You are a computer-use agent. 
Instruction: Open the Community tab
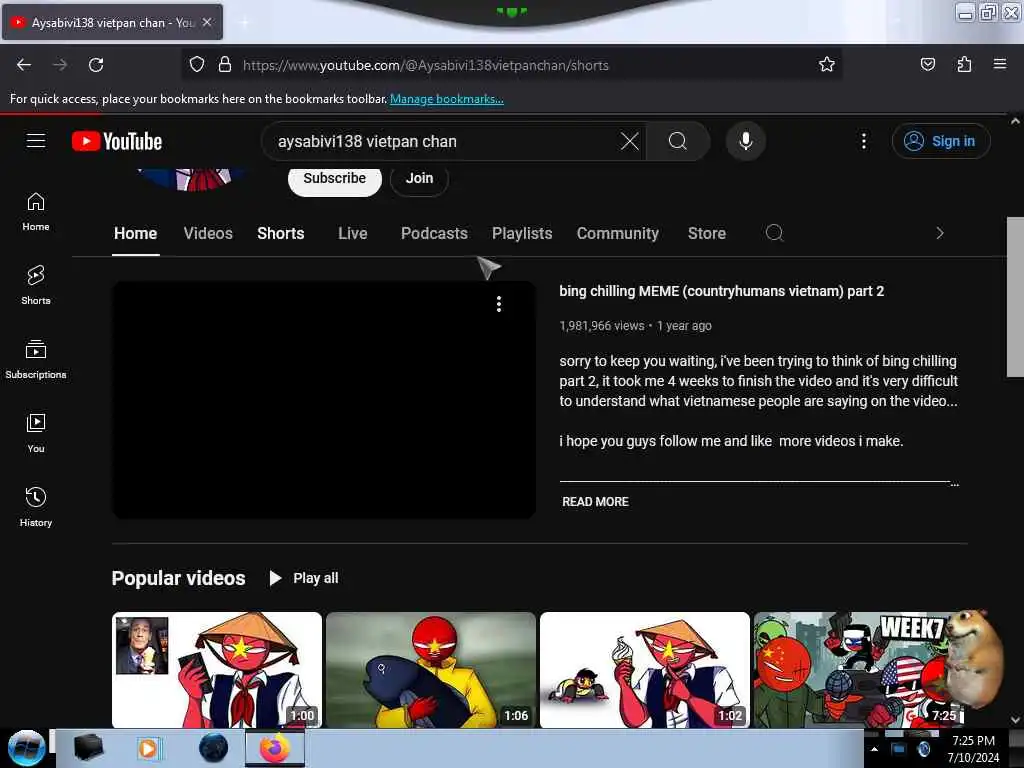click(617, 233)
